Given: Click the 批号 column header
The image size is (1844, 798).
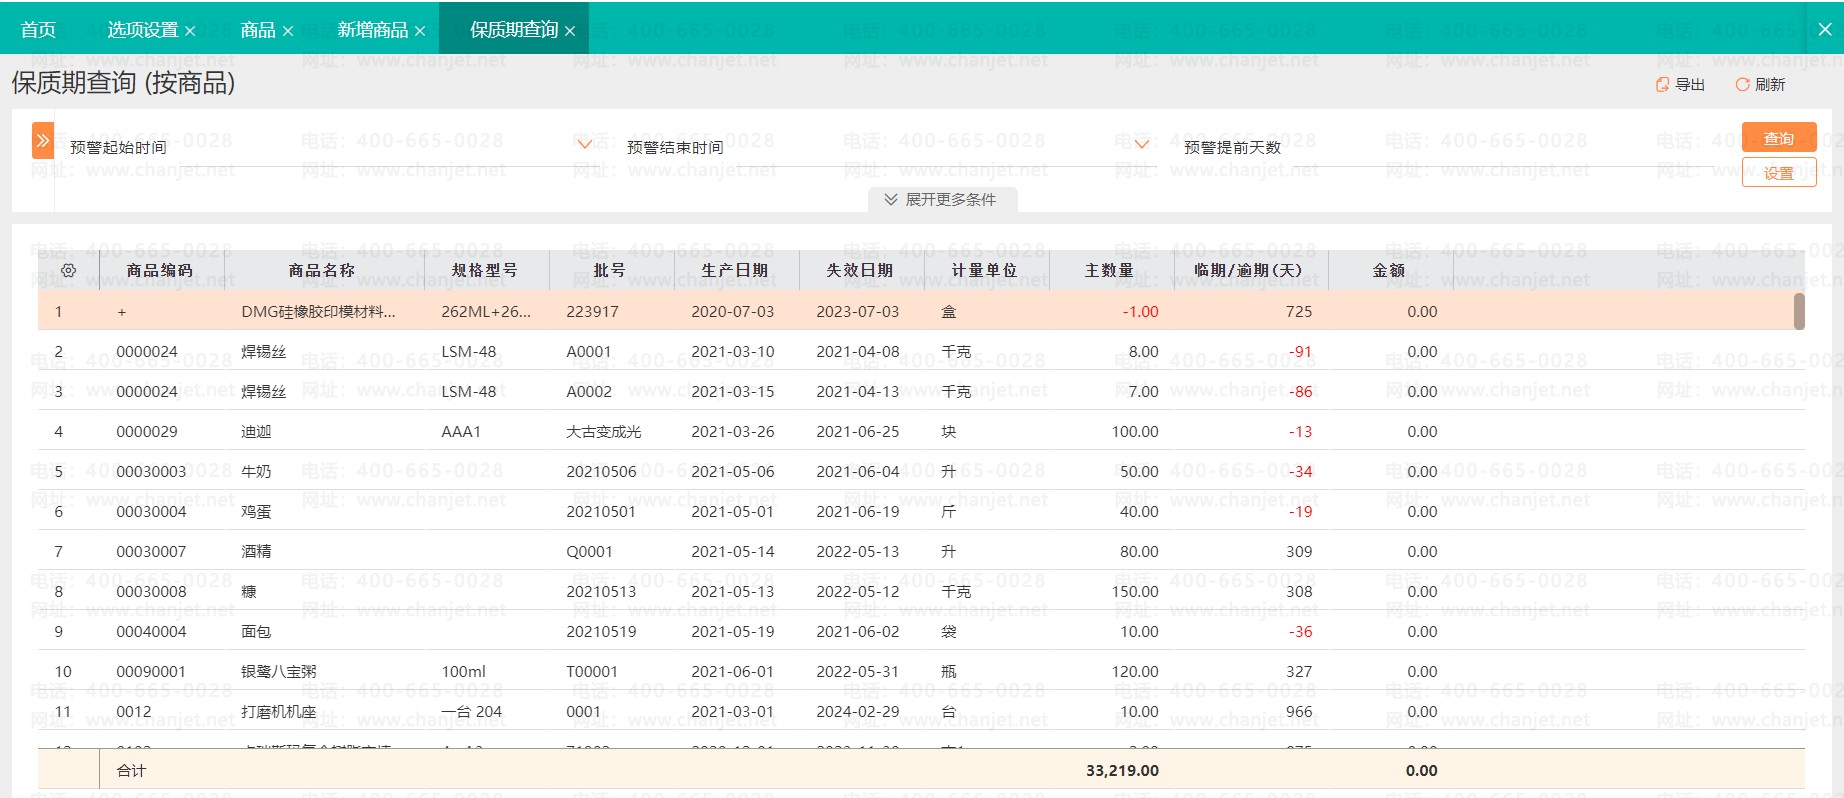Looking at the screenshot, I should pos(610,270).
